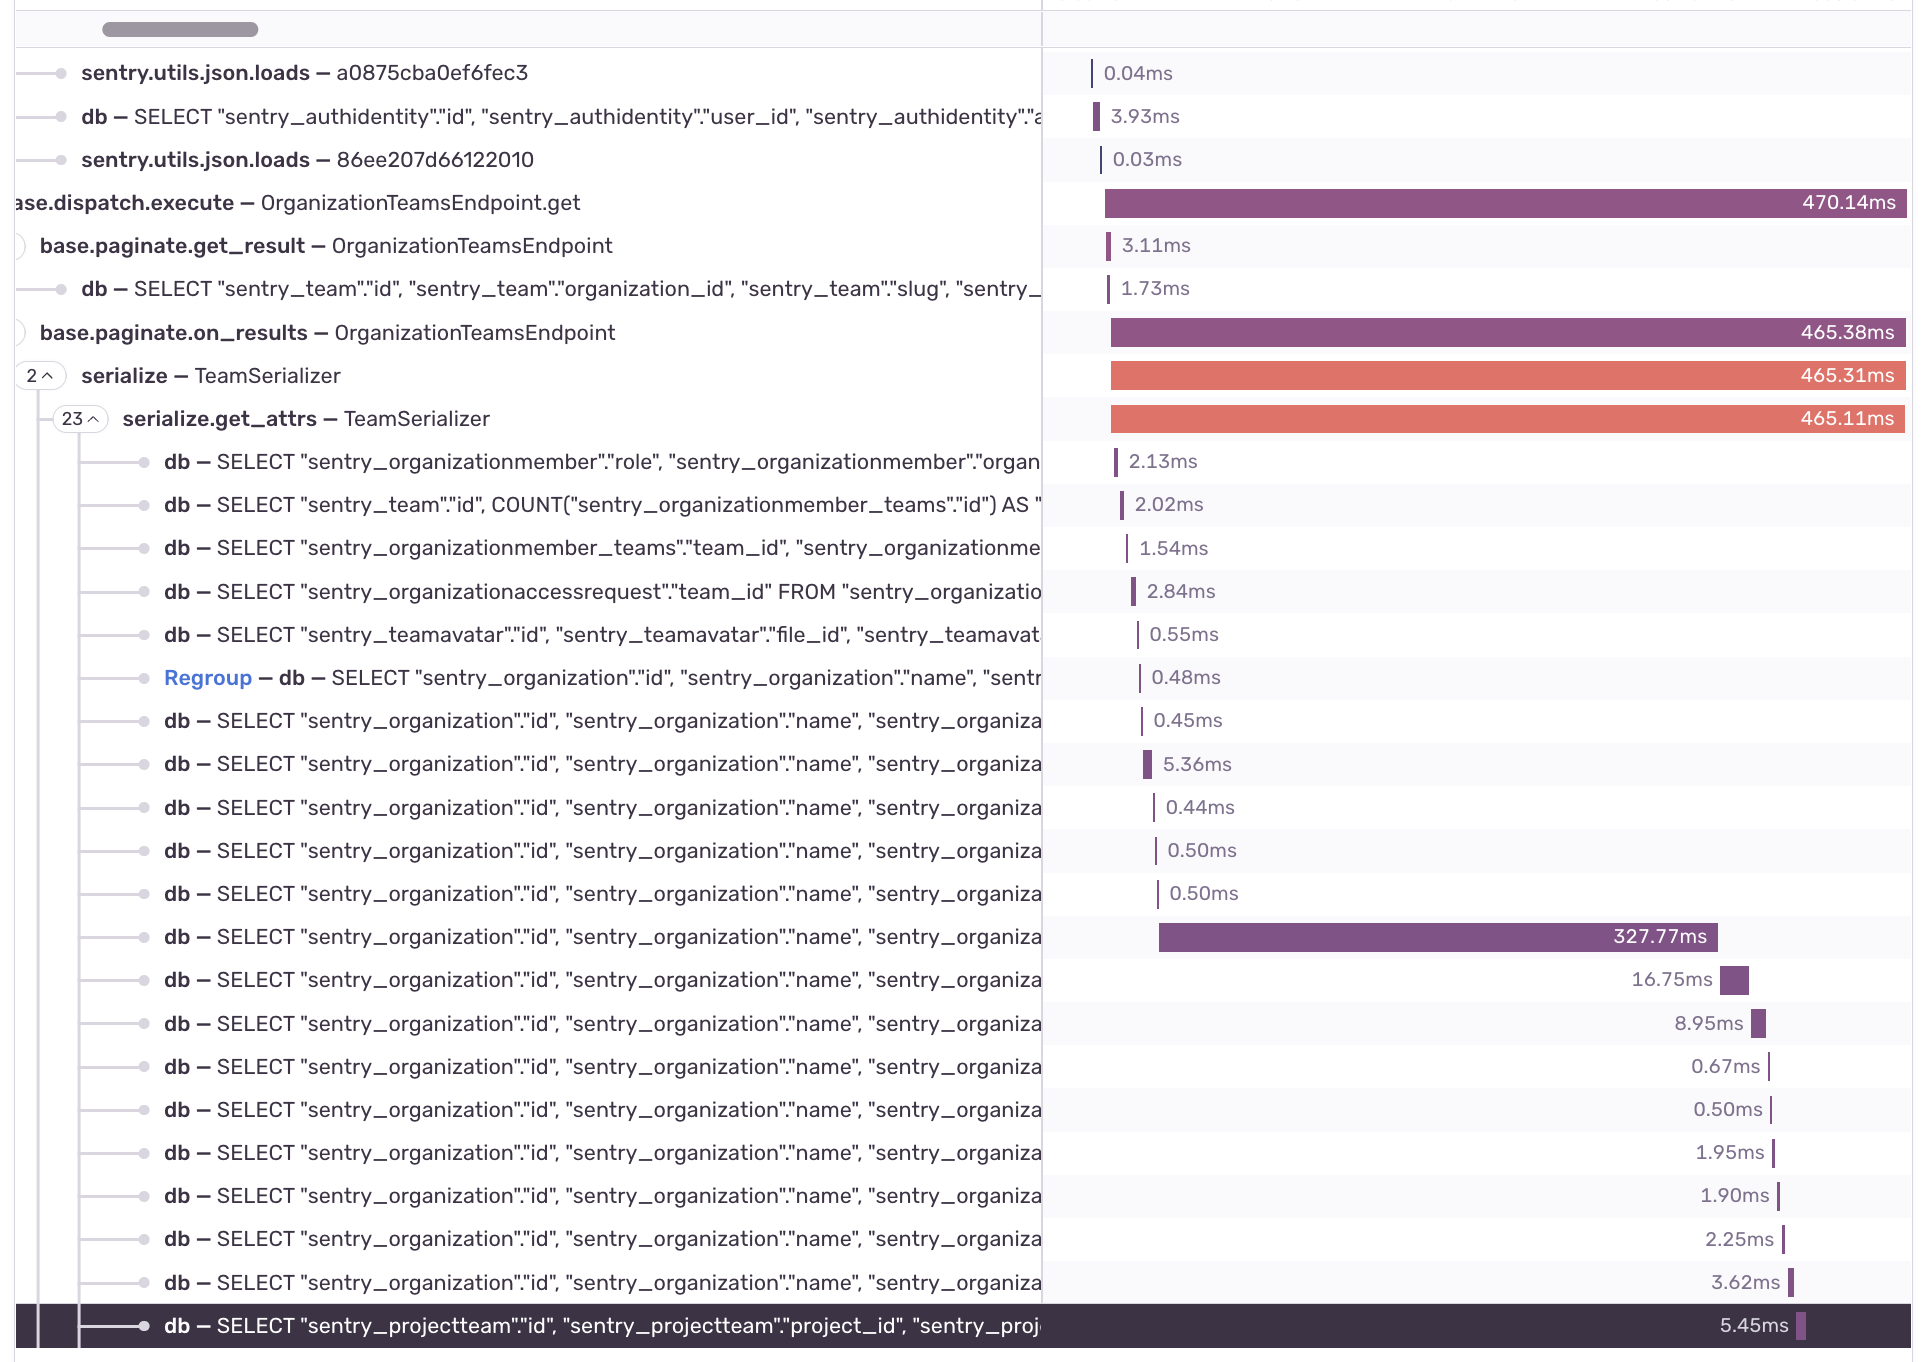Select base.paginate.get_result span row
Screen dimensions: 1926x1362
326,246
